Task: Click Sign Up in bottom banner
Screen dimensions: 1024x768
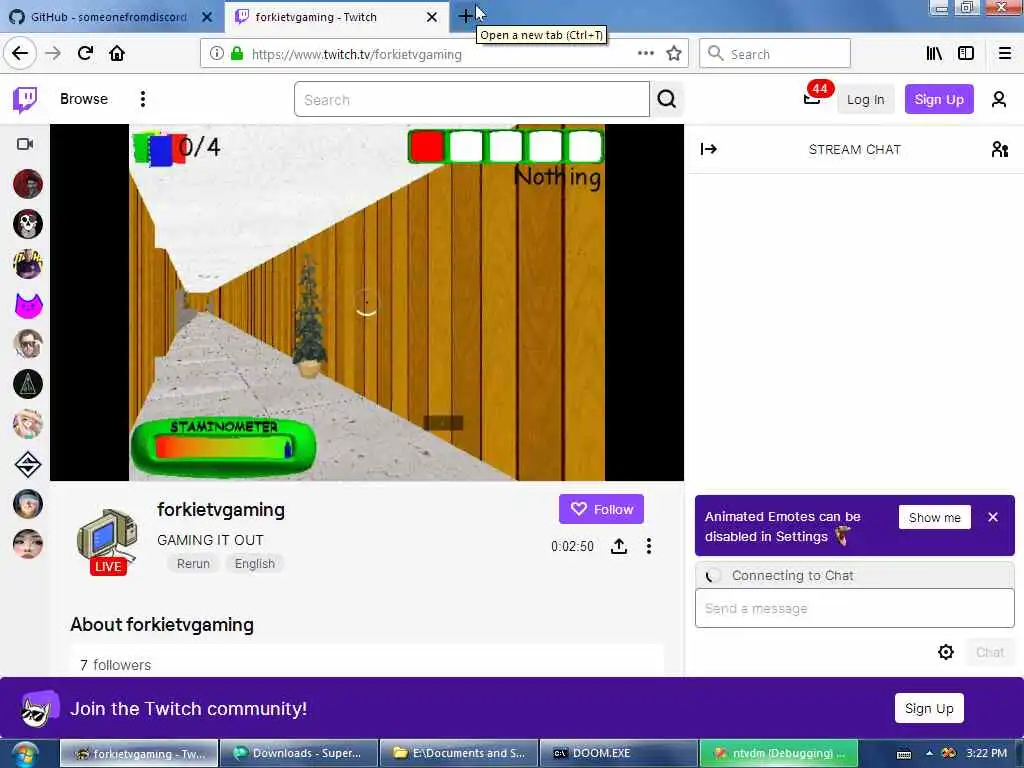Action: [929, 709]
